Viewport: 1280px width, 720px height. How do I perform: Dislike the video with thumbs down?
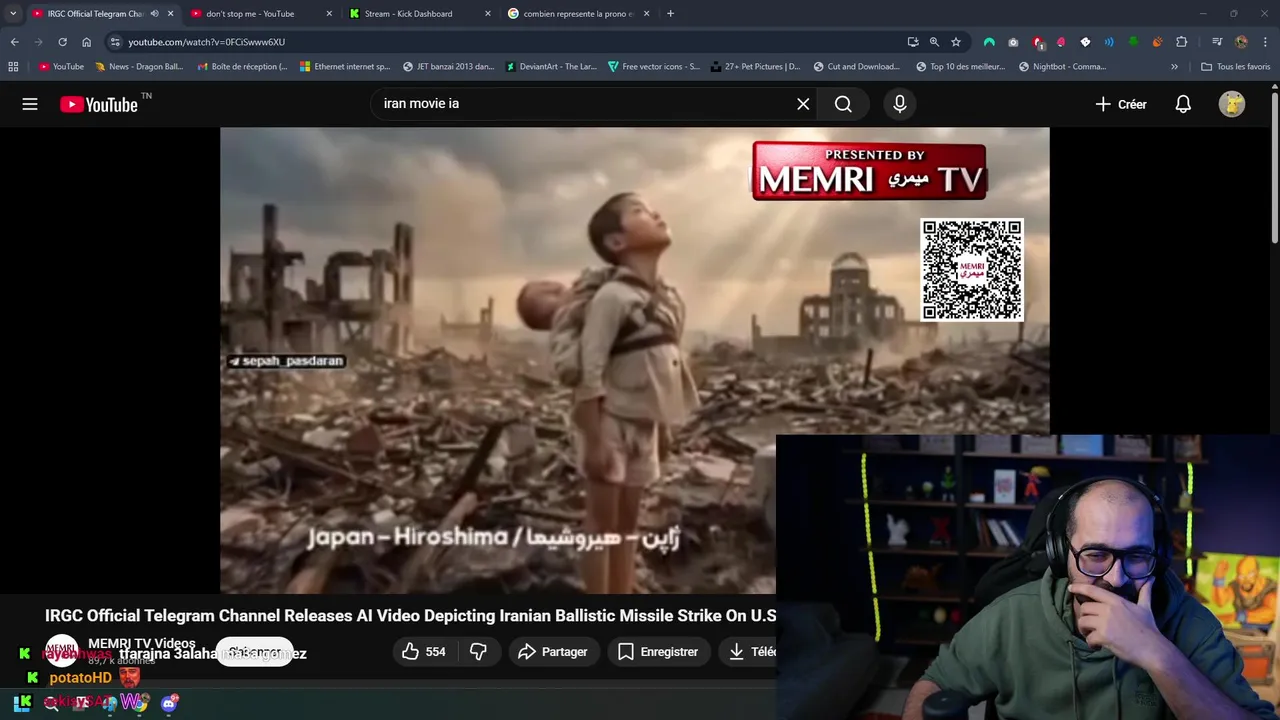[478, 652]
